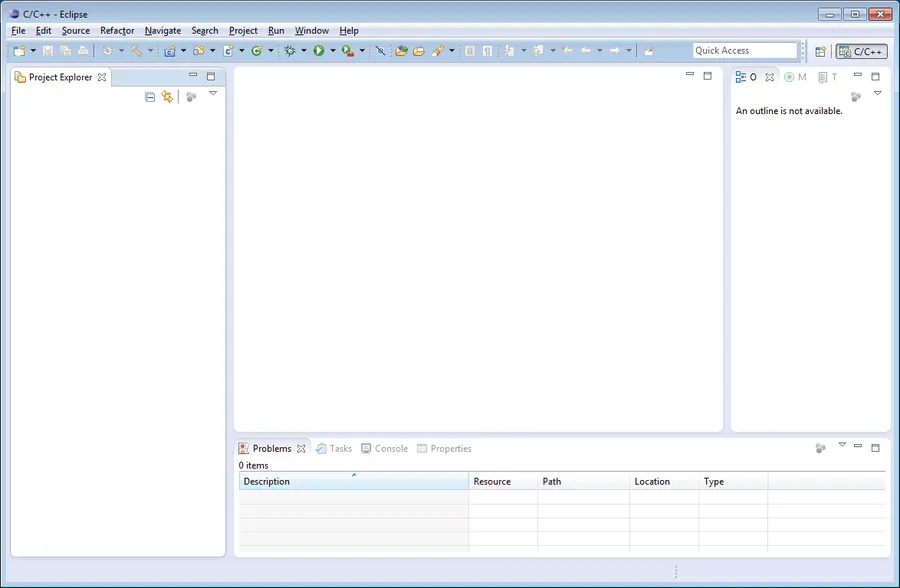Expand the Search flashlight dropdown arrow
Image resolution: width=900 pixels, height=588 pixels.
pos(452,51)
